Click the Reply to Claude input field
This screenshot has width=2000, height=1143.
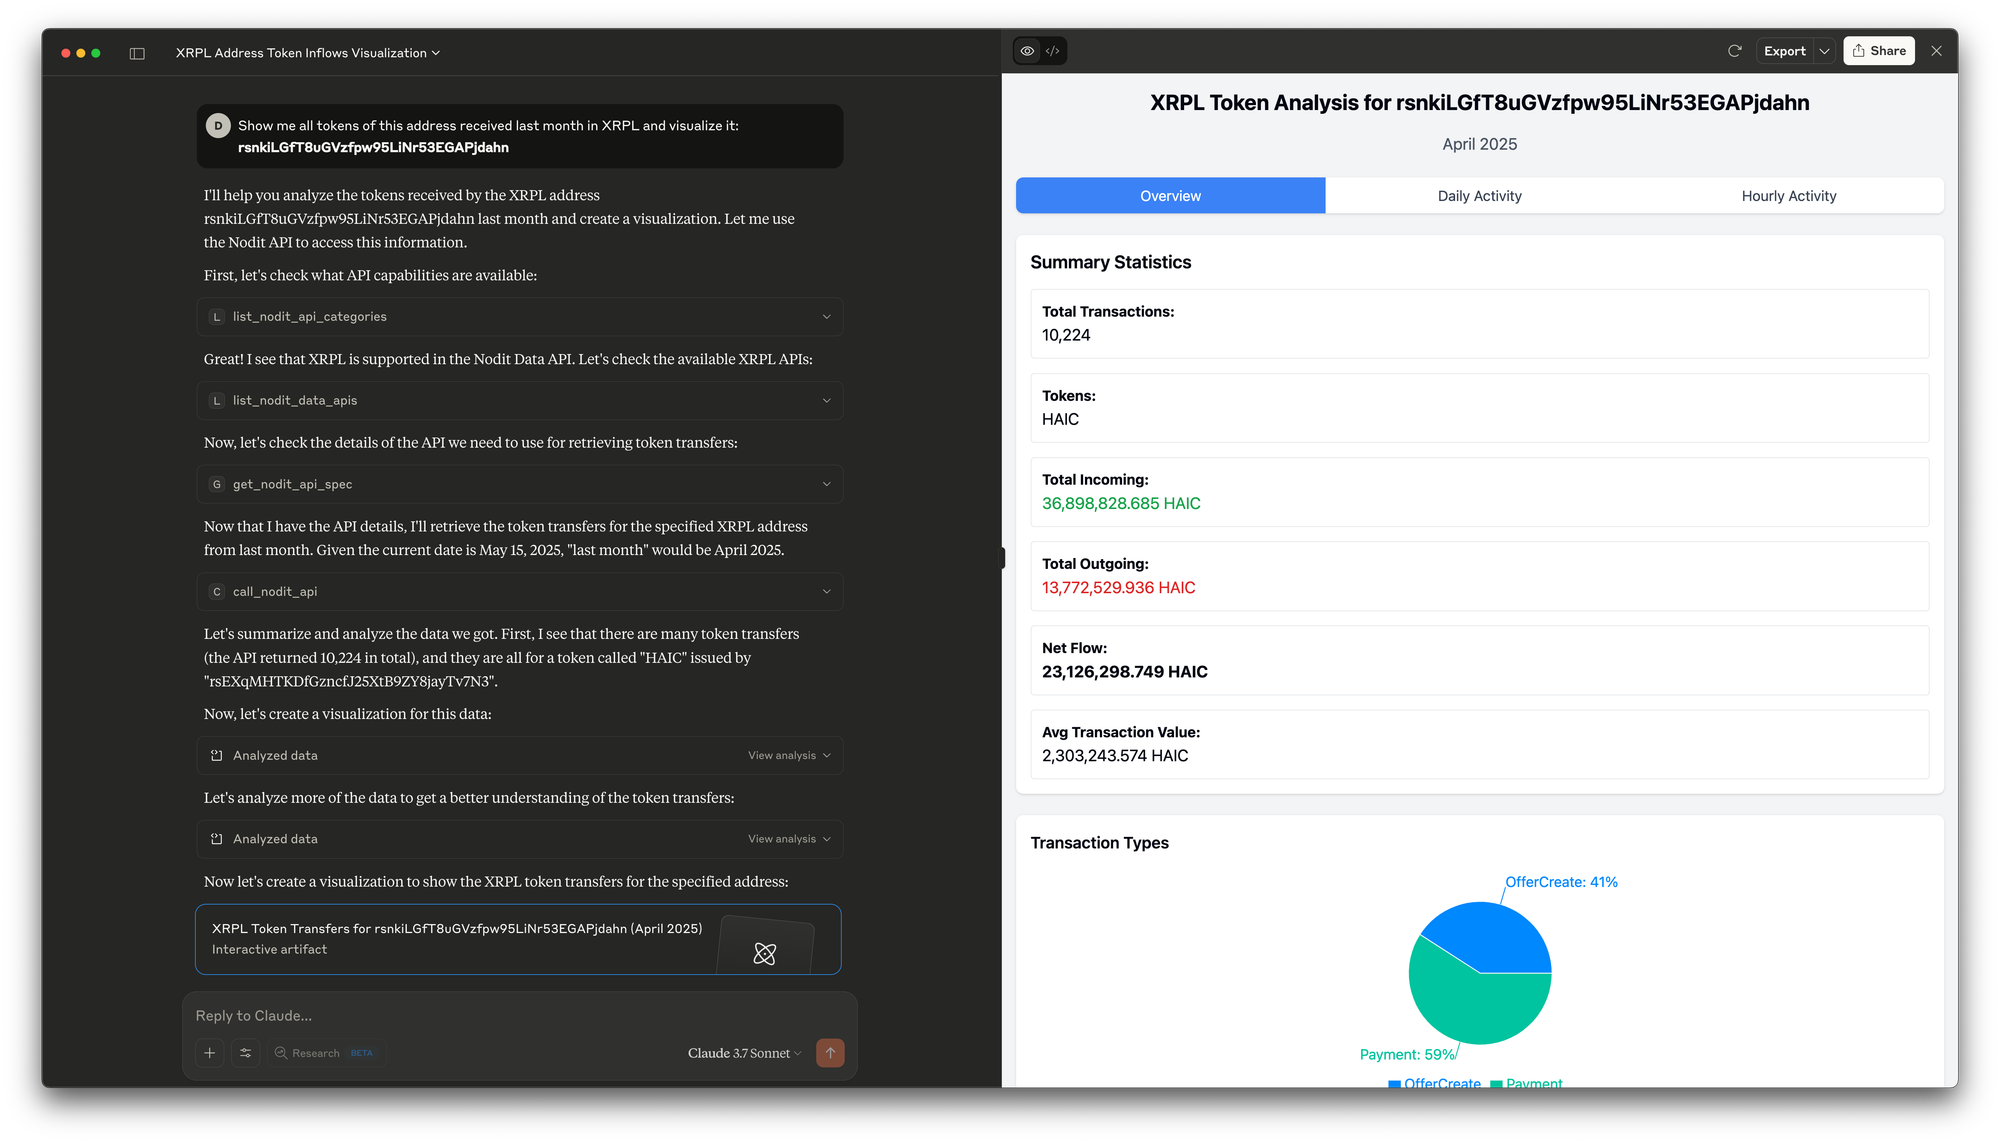518,1016
